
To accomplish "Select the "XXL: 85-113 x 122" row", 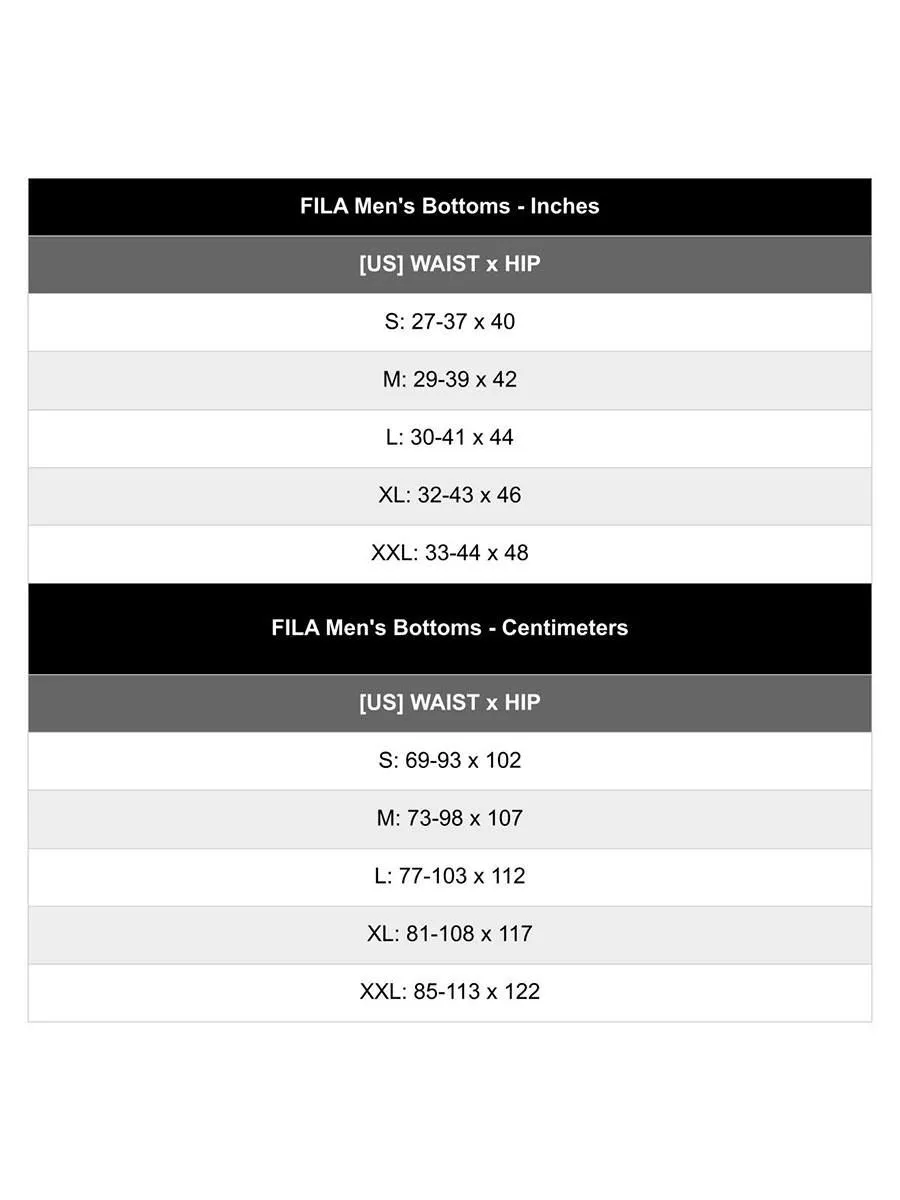I will point(449,992).
